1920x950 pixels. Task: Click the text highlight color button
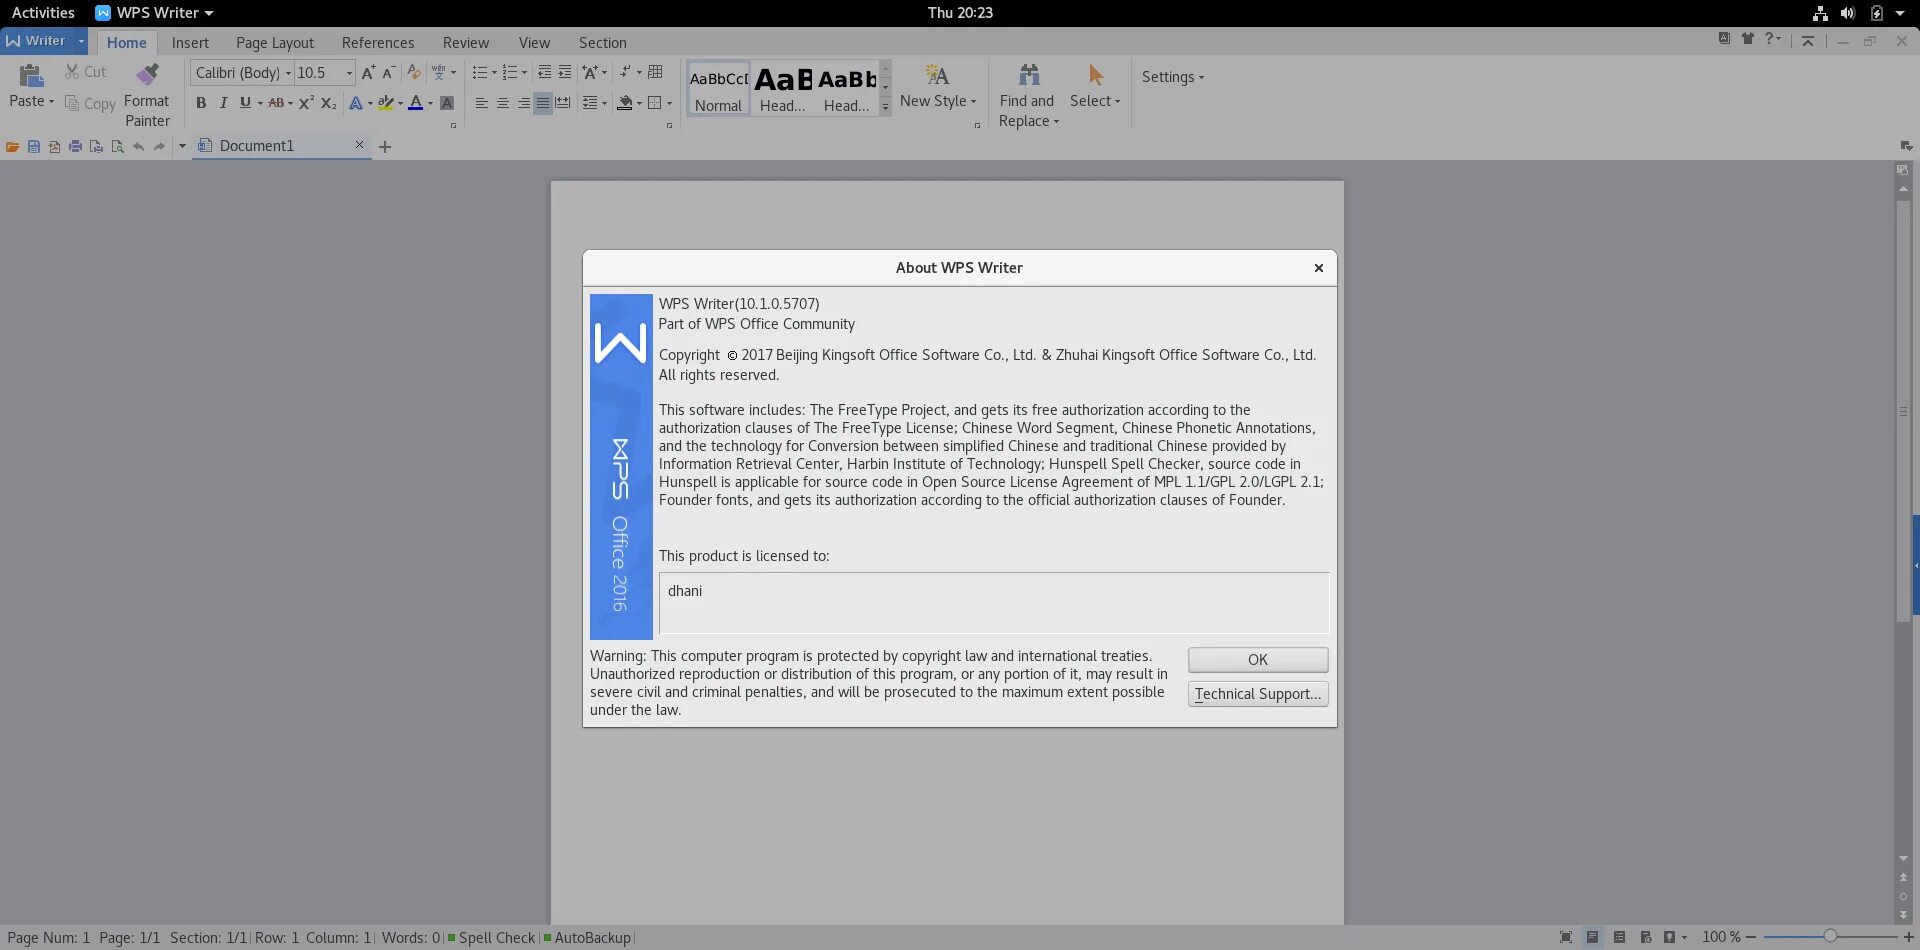click(x=386, y=103)
